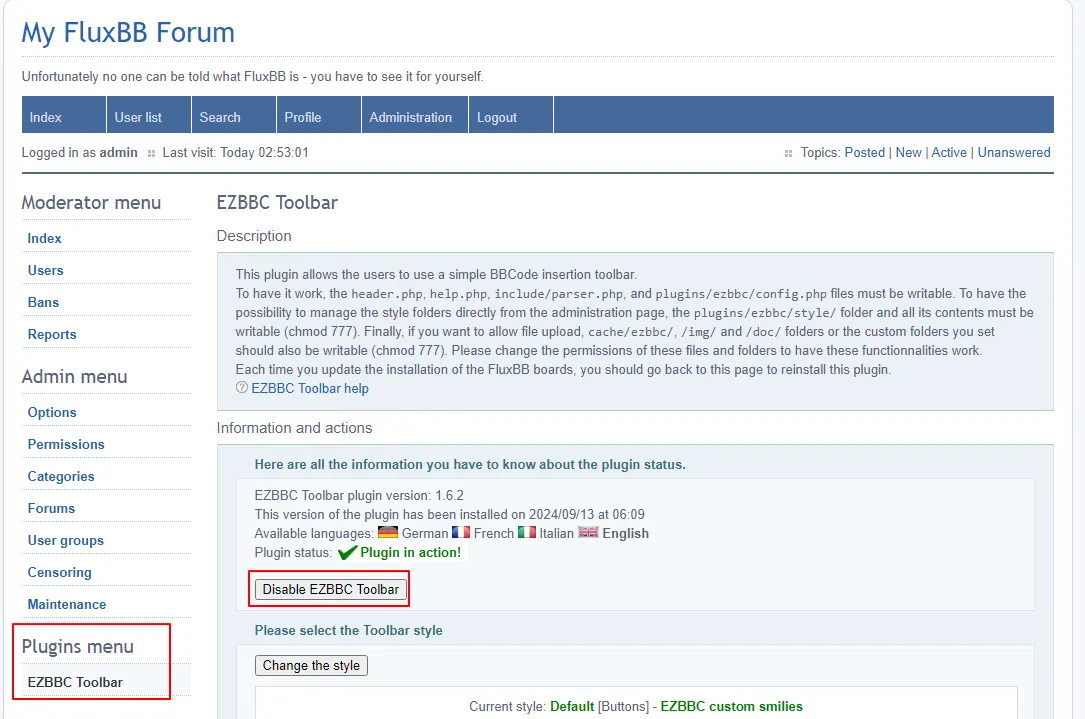Click the Change the style button

tap(311, 666)
